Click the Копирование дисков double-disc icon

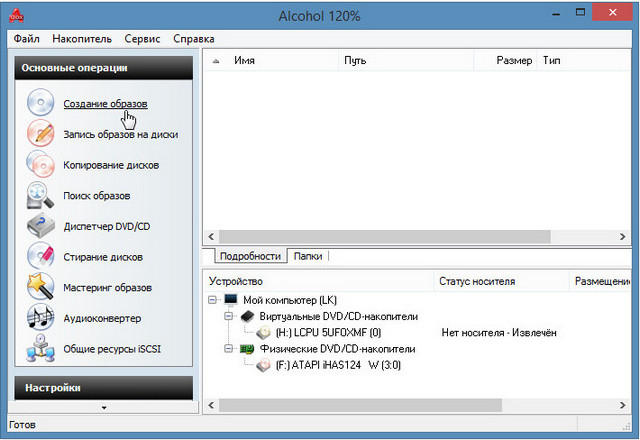point(40,164)
